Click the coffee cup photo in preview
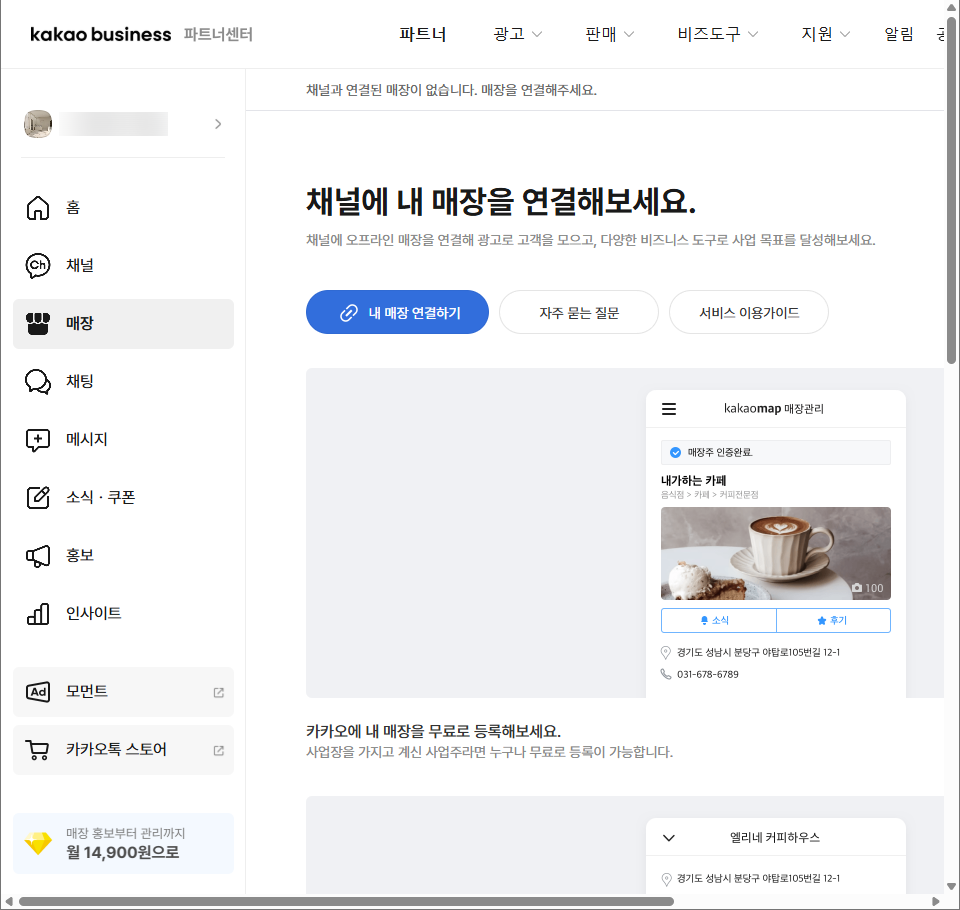Screen dimensions: 960x910 pos(776,554)
